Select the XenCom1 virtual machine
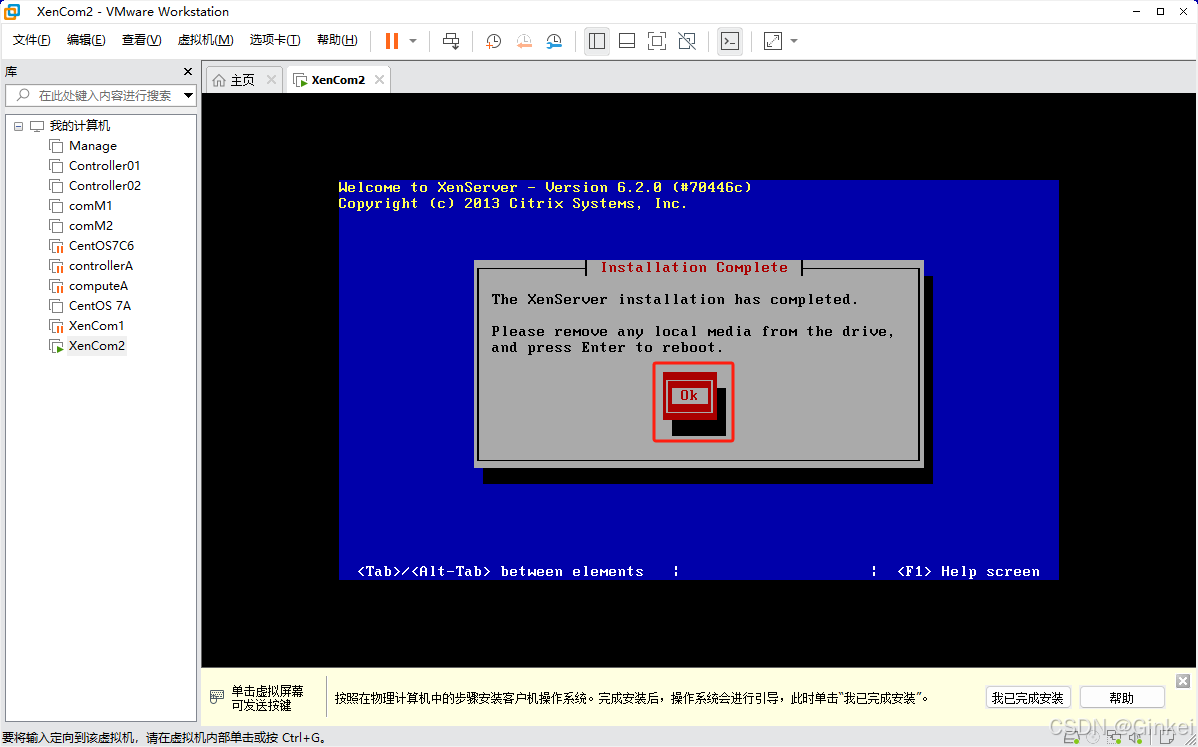The height and width of the screenshot is (747, 1198). (96, 325)
